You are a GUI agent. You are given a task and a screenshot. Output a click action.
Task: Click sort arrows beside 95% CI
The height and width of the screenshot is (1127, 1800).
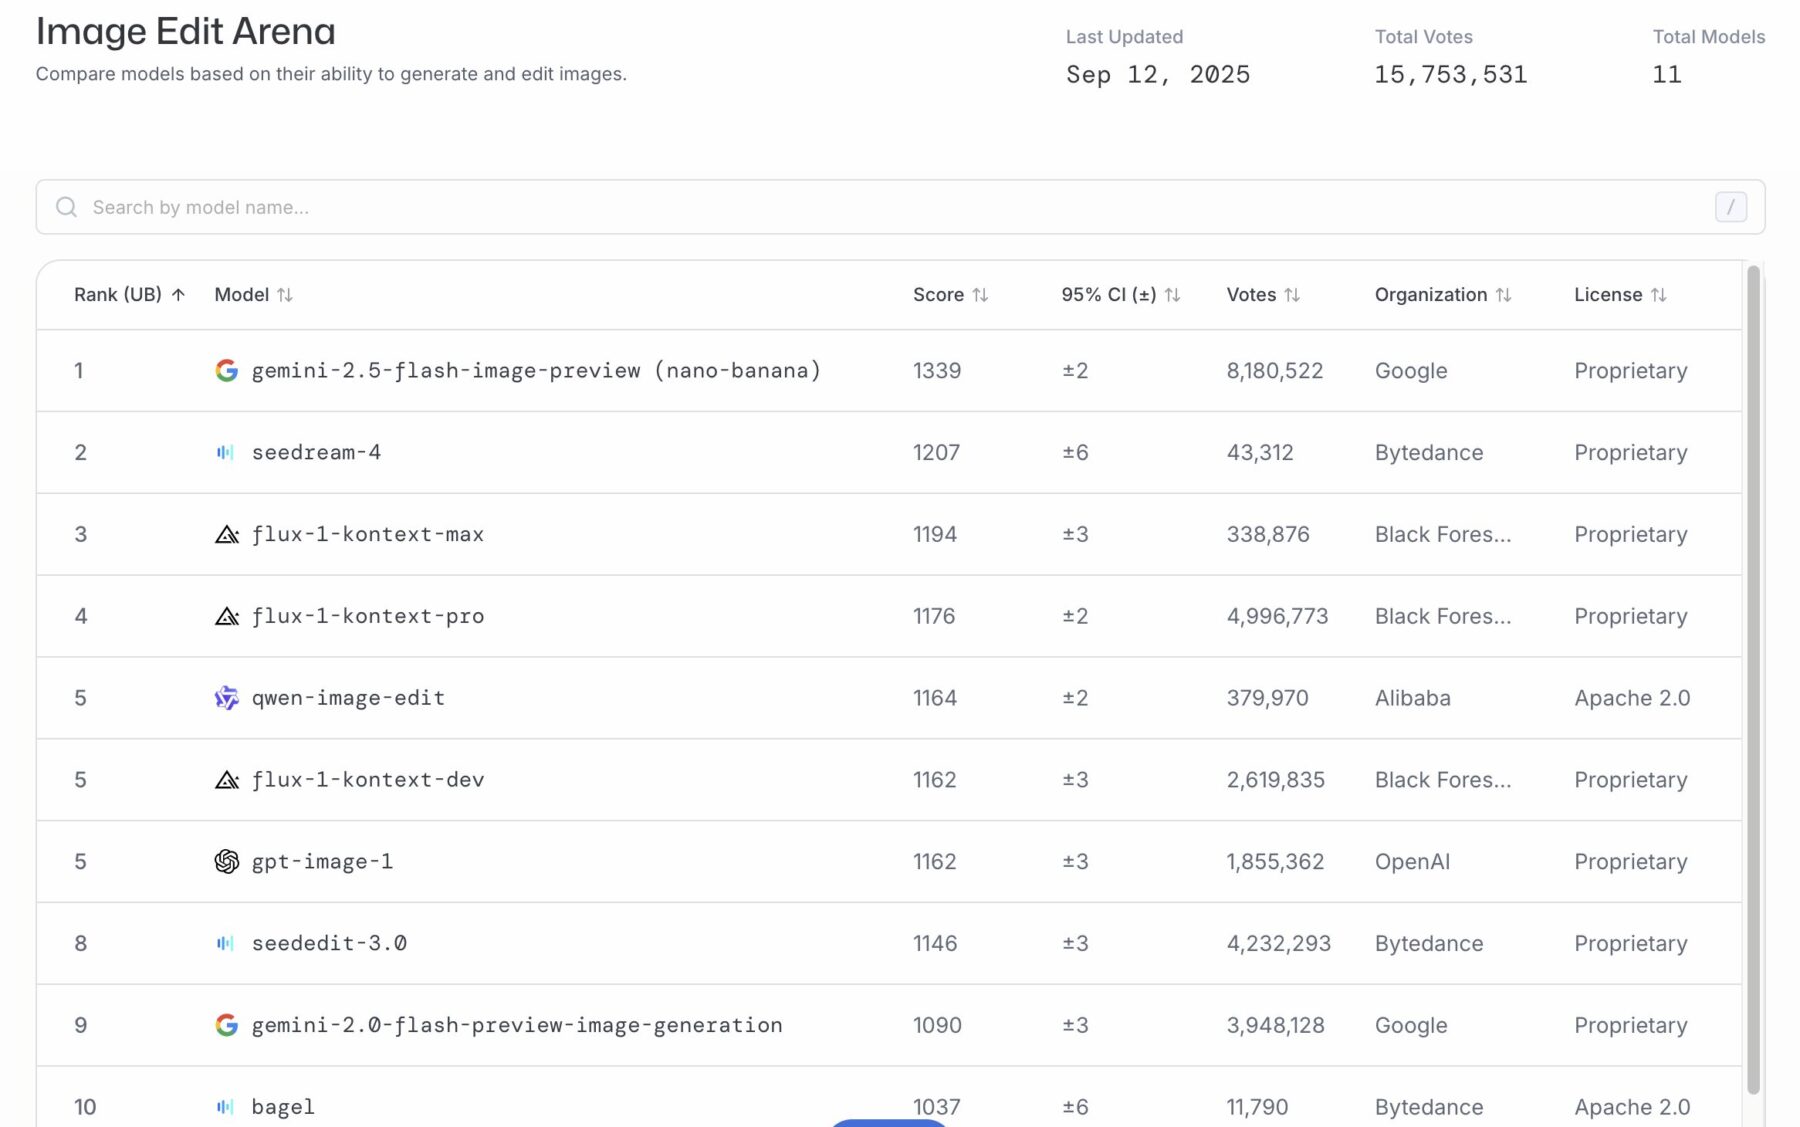(1172, 294)
